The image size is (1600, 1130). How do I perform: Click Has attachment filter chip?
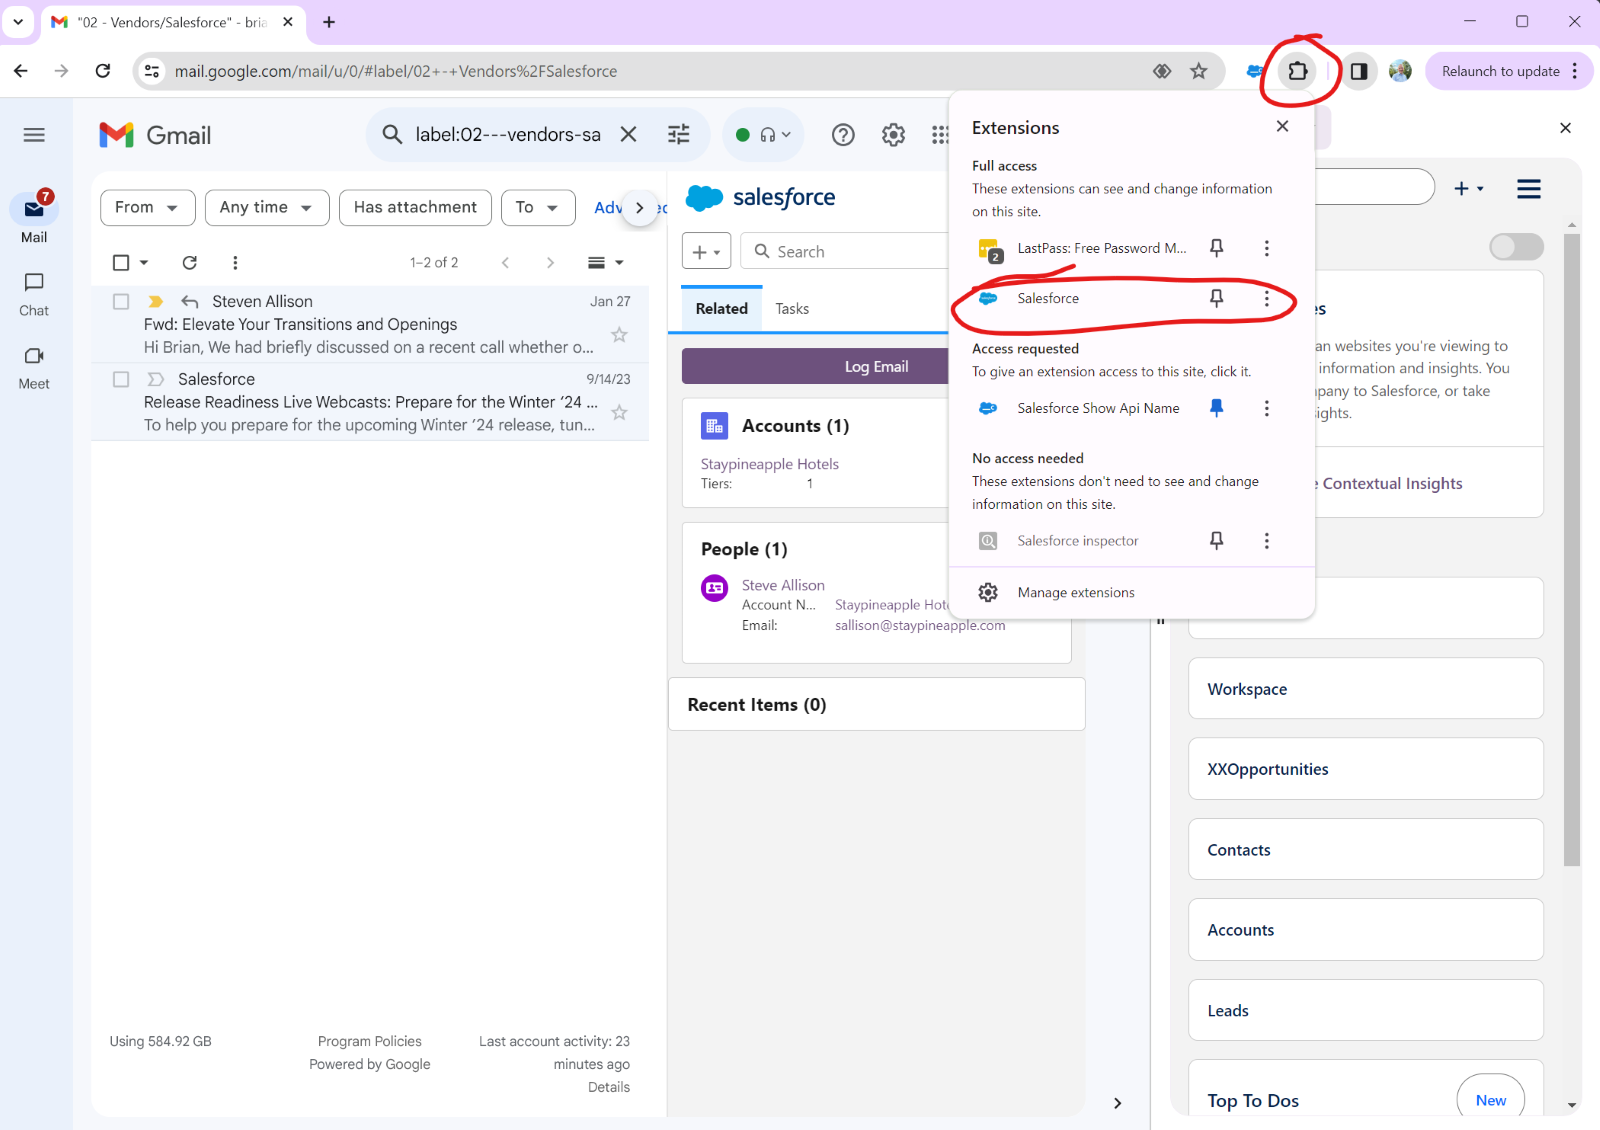coord(415,208)
